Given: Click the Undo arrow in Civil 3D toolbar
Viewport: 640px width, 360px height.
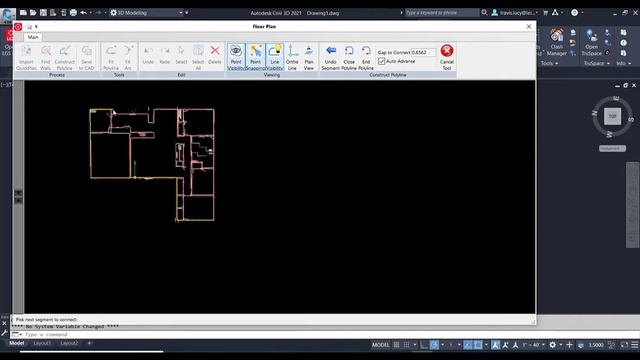Looking at the screenshot, I should pos(83,13).
